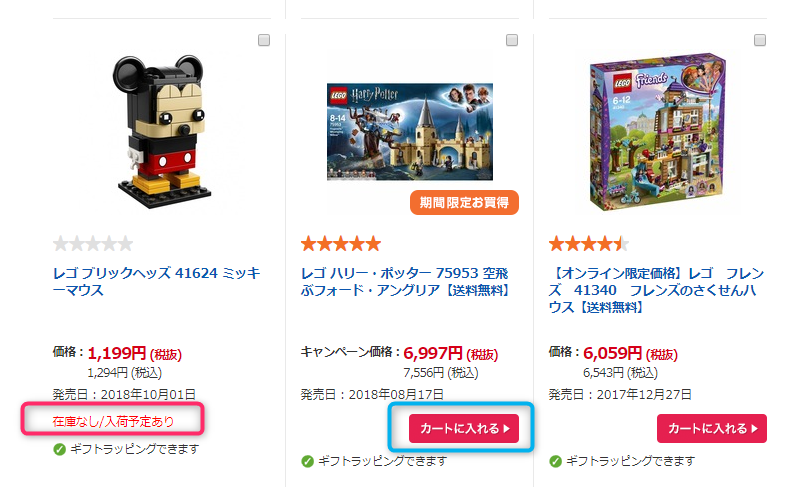Click green gift-wrapping check icon under Lego Friends
Viewport: 812px width, 487px height.
pos(556,461)
